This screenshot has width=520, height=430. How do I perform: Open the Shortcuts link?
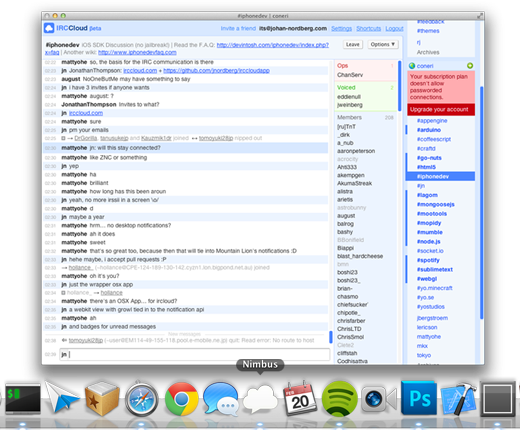(x=368, y=29)
